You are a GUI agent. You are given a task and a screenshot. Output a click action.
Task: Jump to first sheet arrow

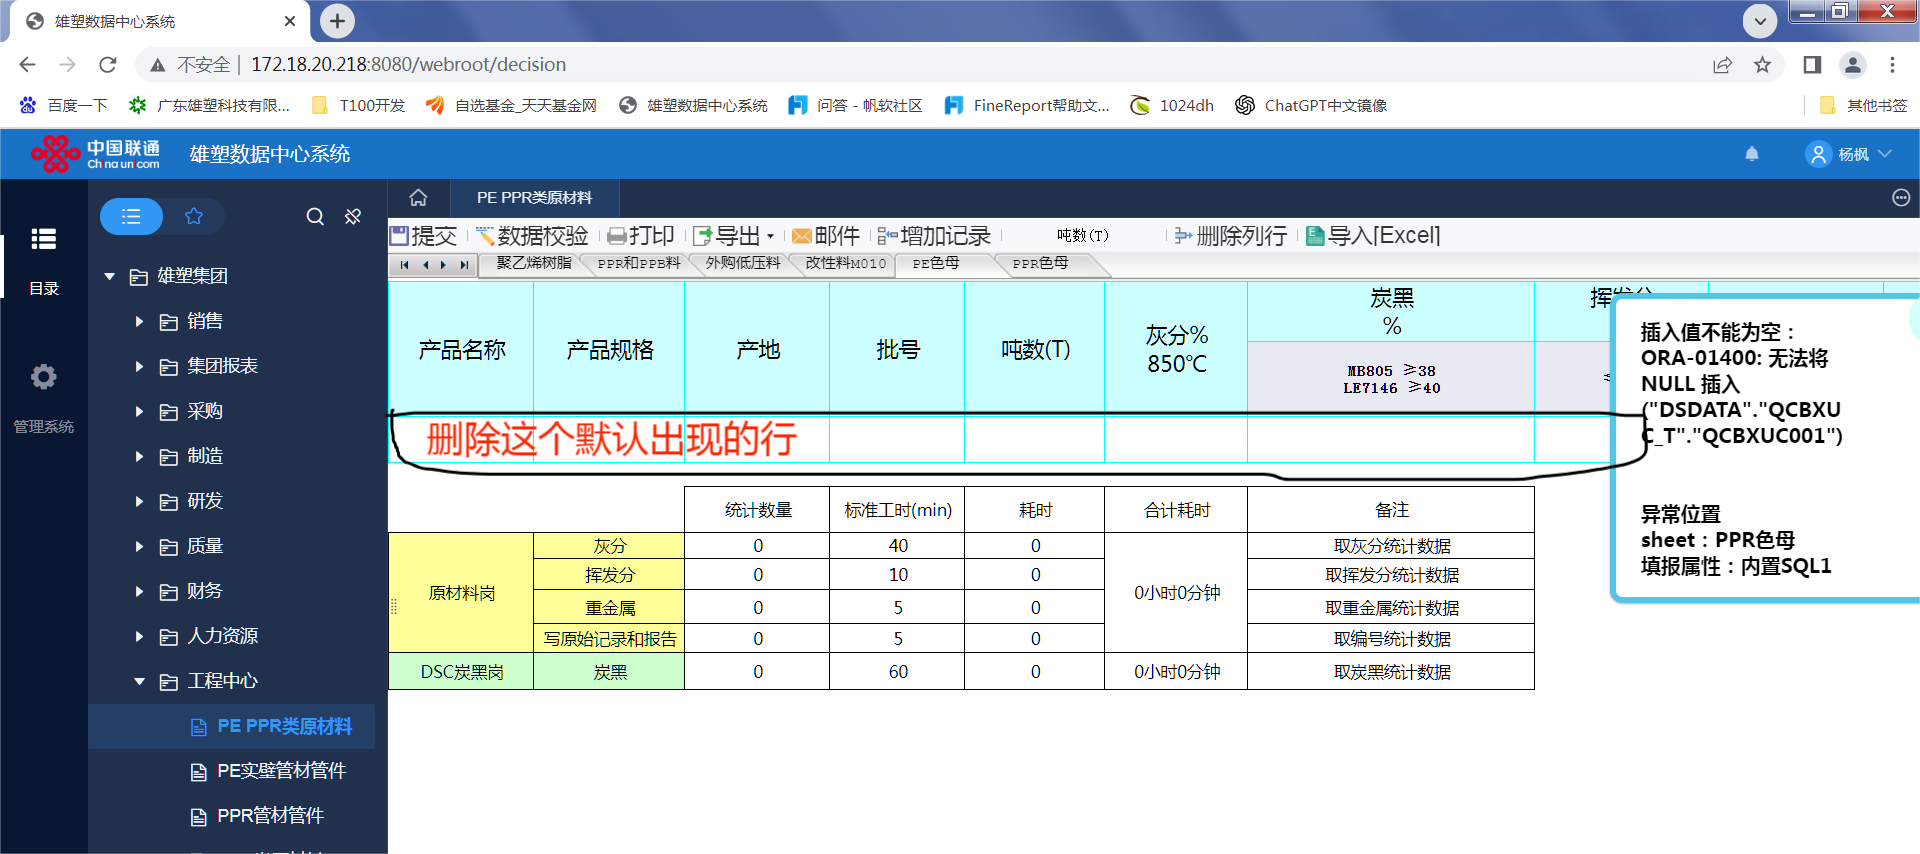[404, 265]
